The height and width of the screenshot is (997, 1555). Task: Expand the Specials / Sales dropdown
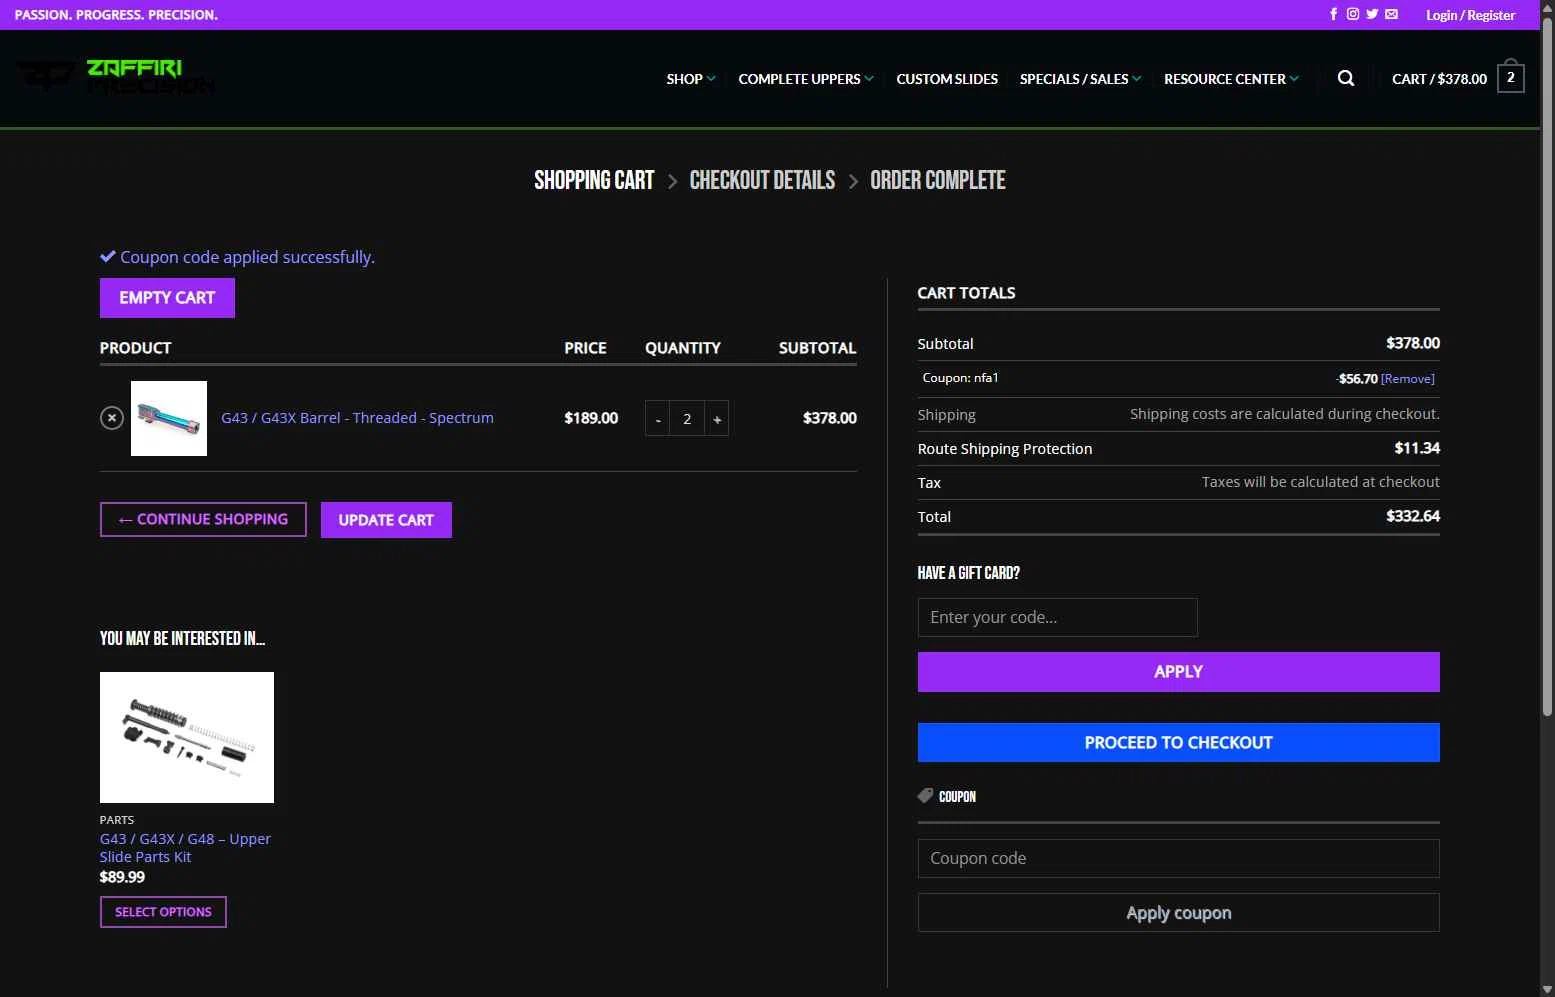1080,79
